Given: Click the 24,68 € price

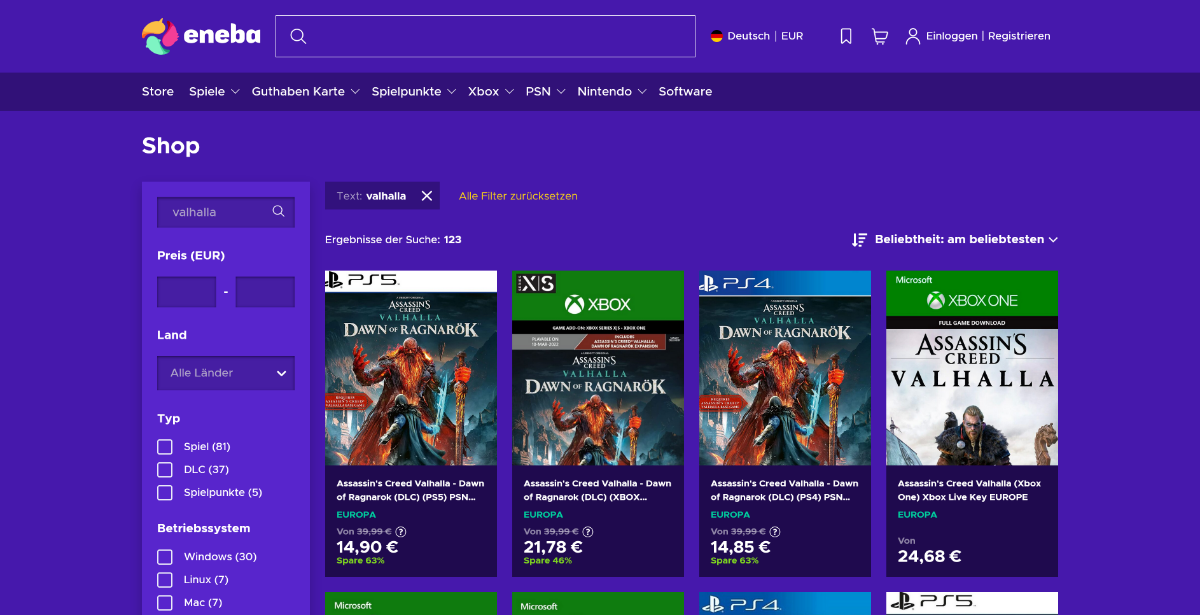Looking at the screenshot, I should [x=930, y=556].
